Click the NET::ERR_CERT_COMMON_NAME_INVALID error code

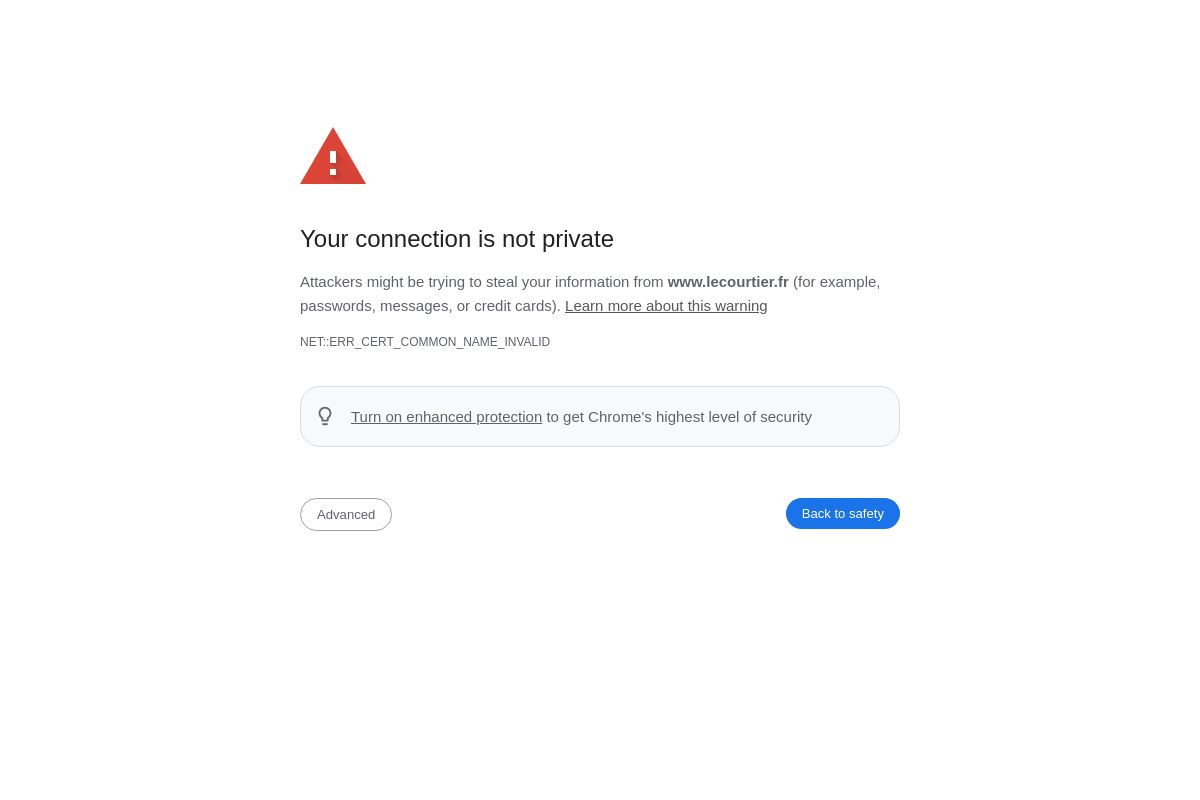(x=425, y=342)
